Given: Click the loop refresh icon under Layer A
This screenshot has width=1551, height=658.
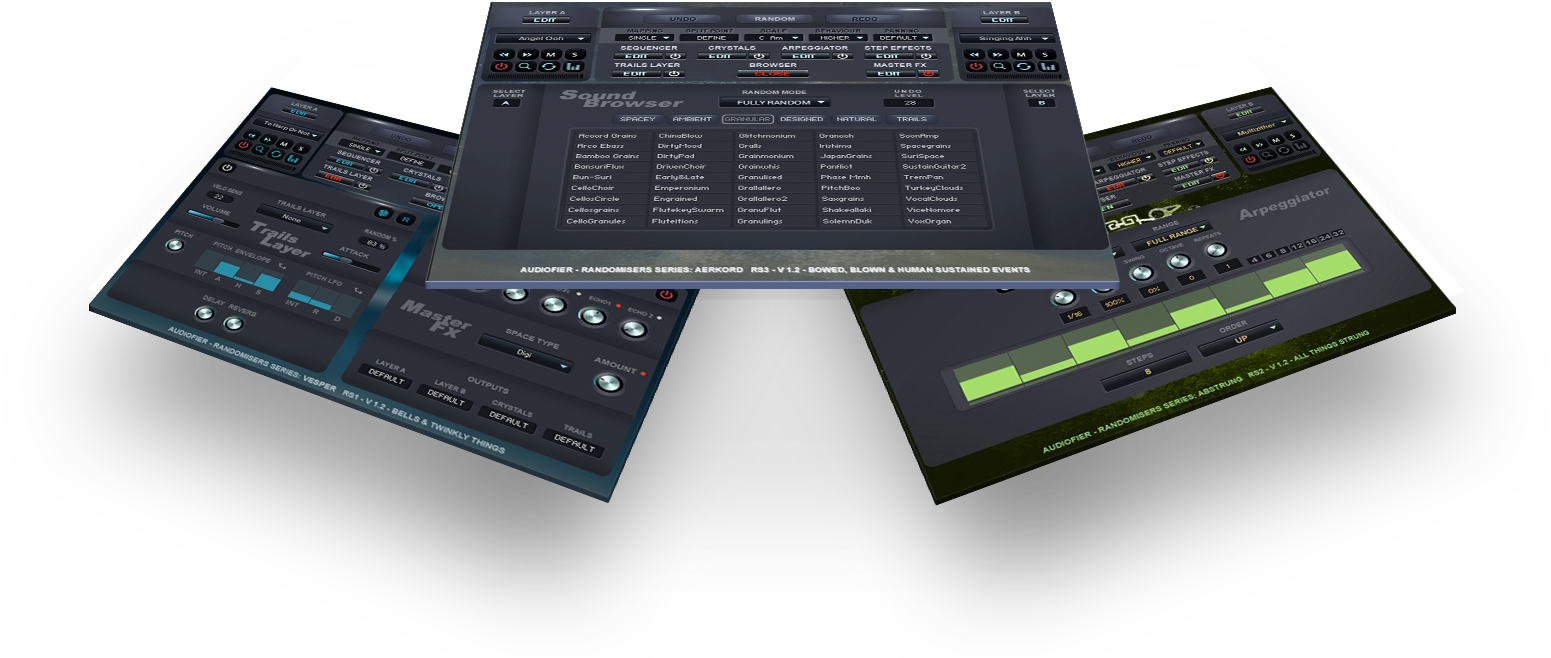Looking at the screenshot, I should pyautogui.click(x=549, y=67).
